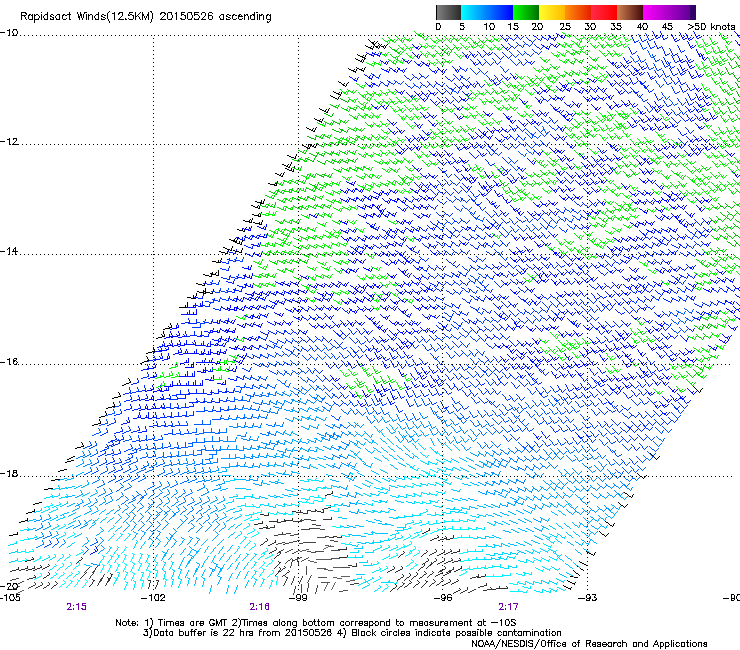
Task: Click the -10 latitude axis label
Action: pos(9,33)
